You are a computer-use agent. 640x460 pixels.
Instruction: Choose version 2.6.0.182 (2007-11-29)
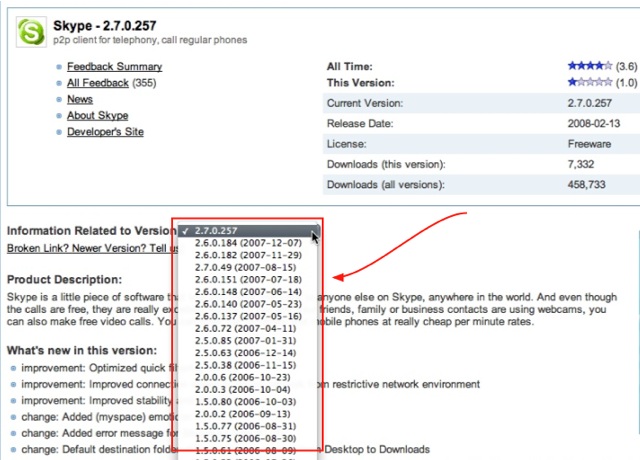tap(248, 255)
